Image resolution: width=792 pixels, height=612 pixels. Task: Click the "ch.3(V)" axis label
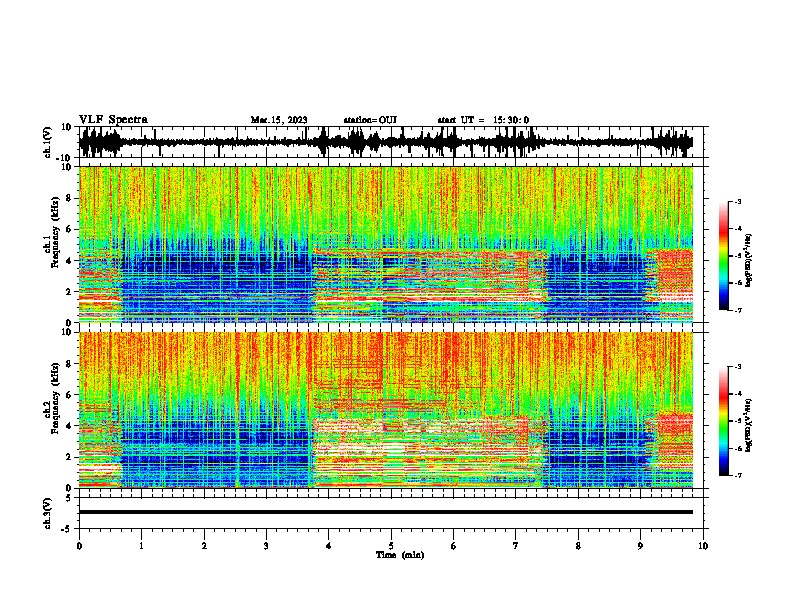click(48, 513)
